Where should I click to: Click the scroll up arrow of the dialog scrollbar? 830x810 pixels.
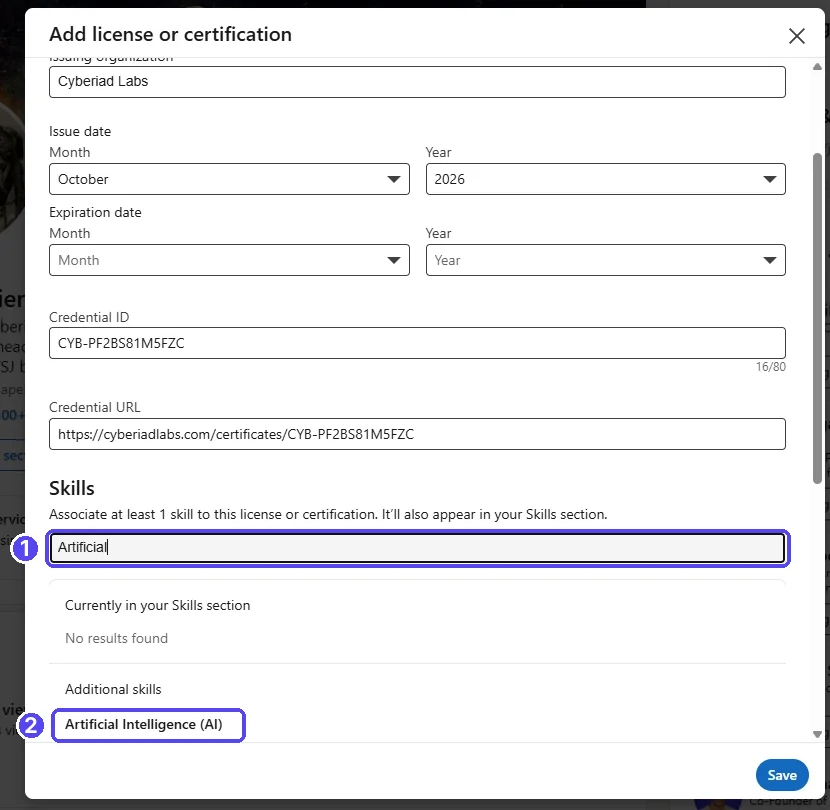[x=817, y=67]
